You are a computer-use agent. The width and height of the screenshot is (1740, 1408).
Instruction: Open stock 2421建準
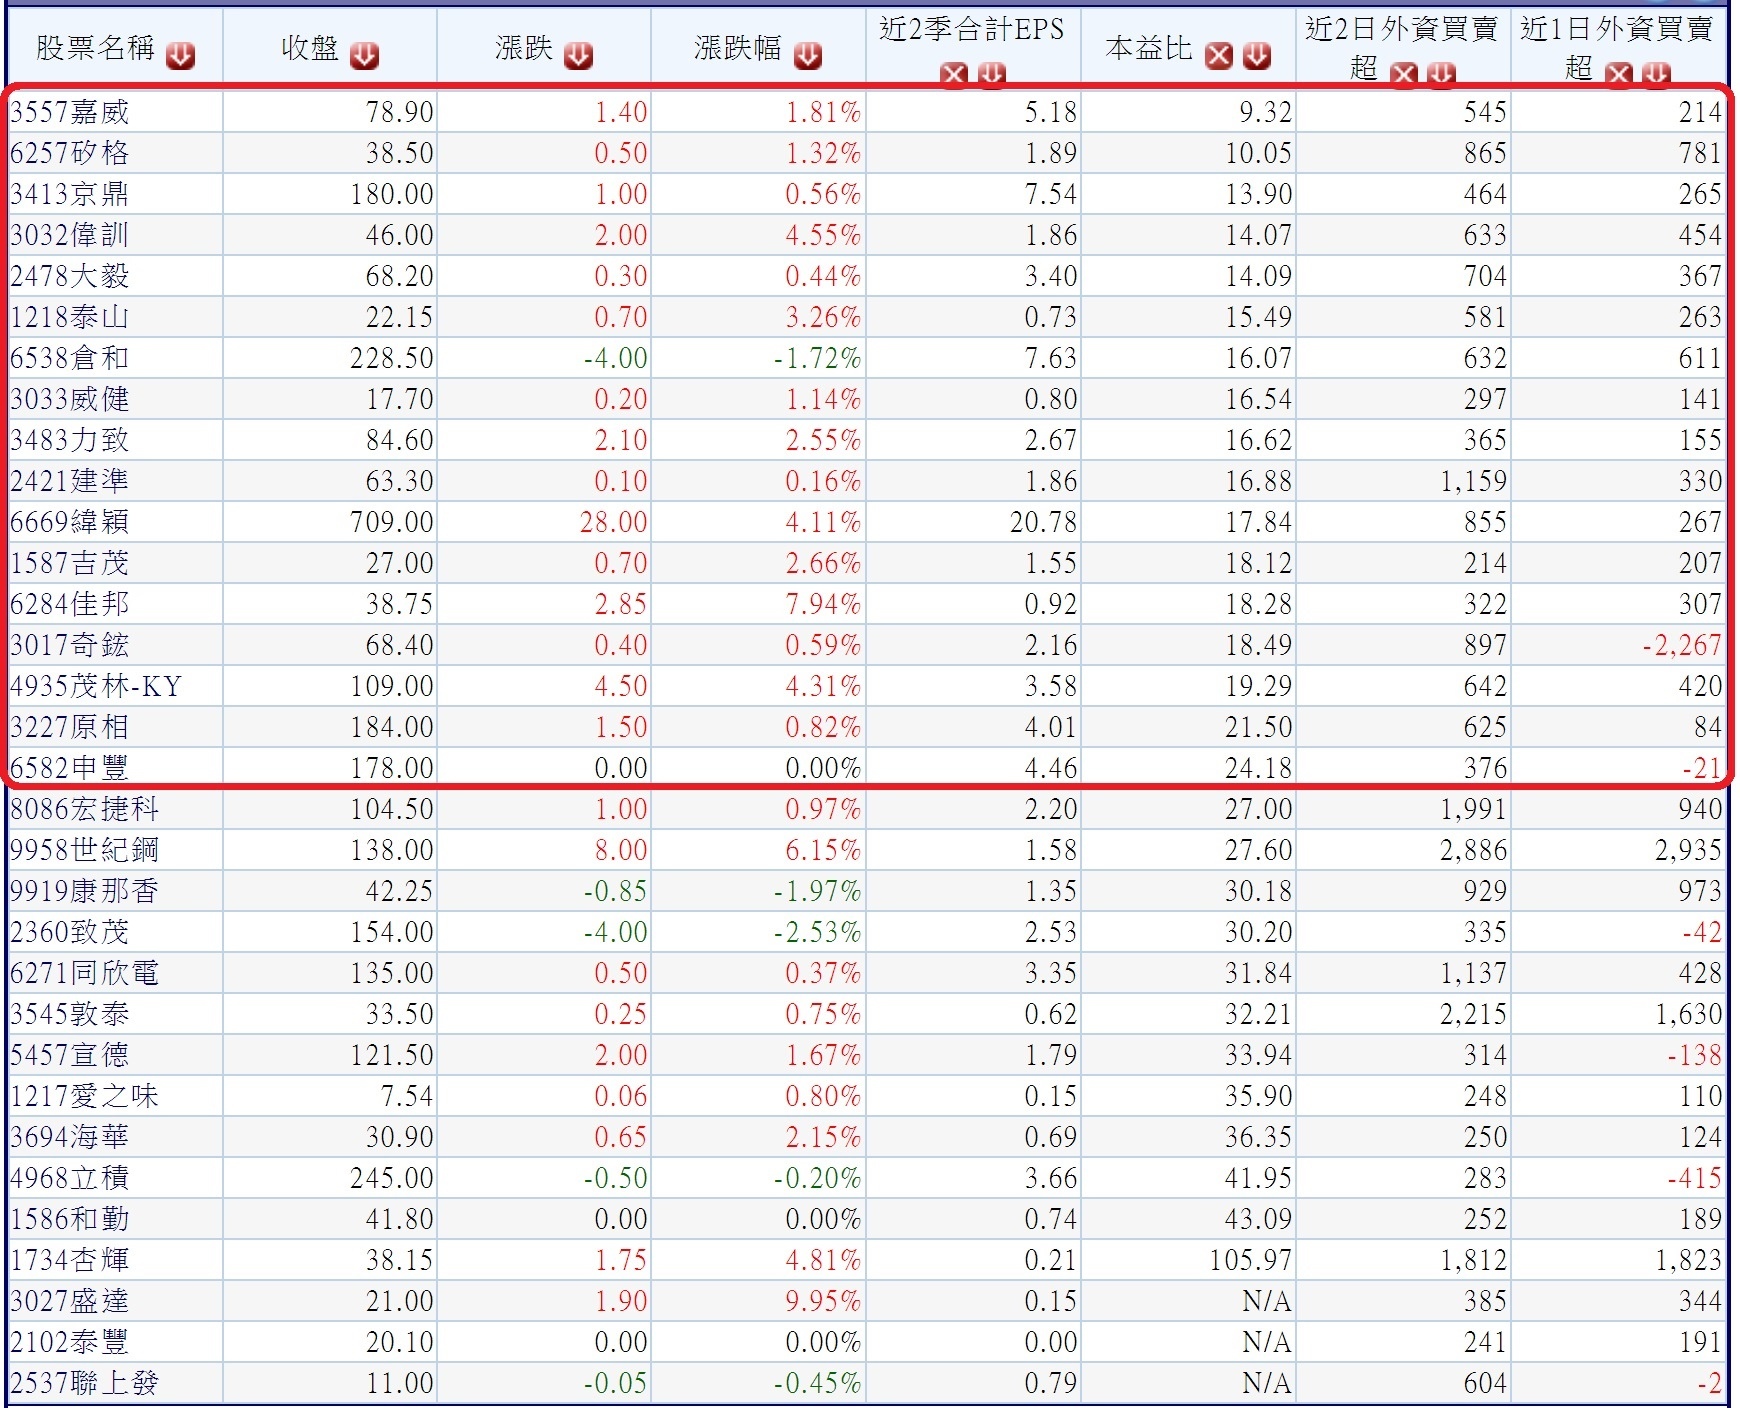click(x=70, y=481)
